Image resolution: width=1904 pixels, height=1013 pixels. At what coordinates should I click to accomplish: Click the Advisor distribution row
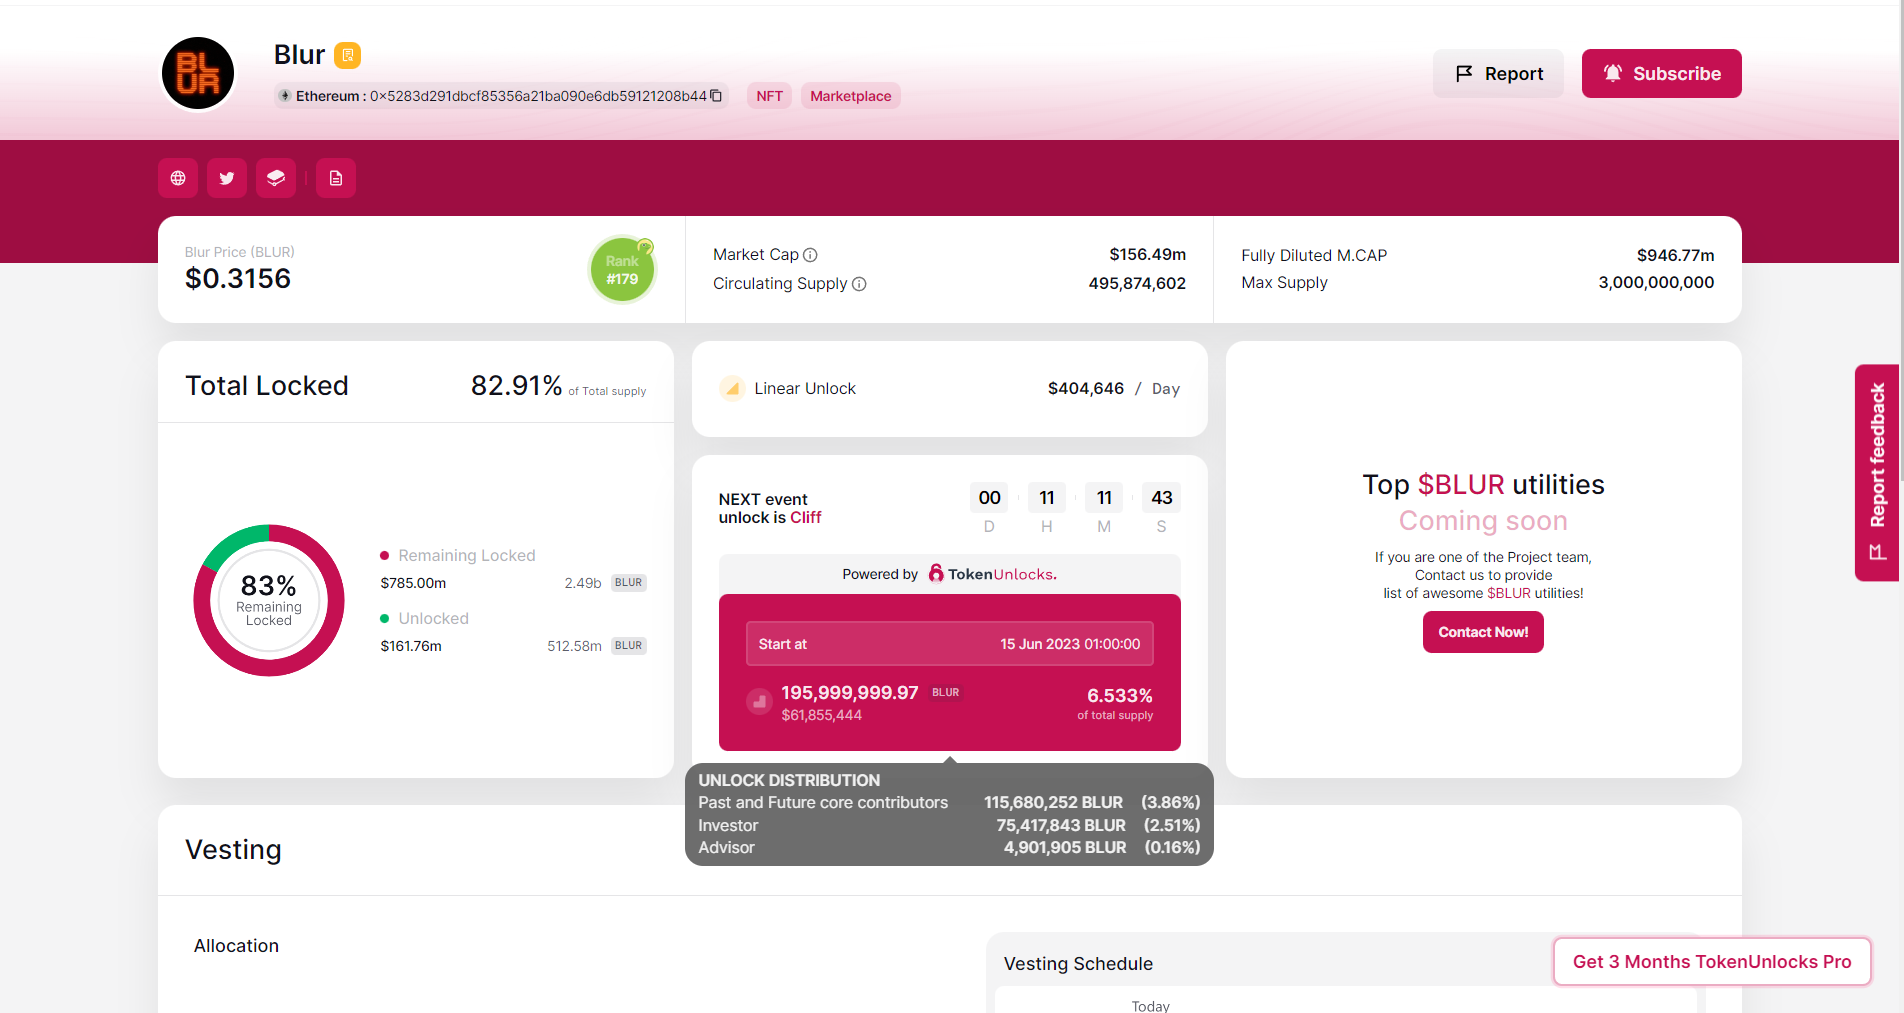[x=949, y=848]
